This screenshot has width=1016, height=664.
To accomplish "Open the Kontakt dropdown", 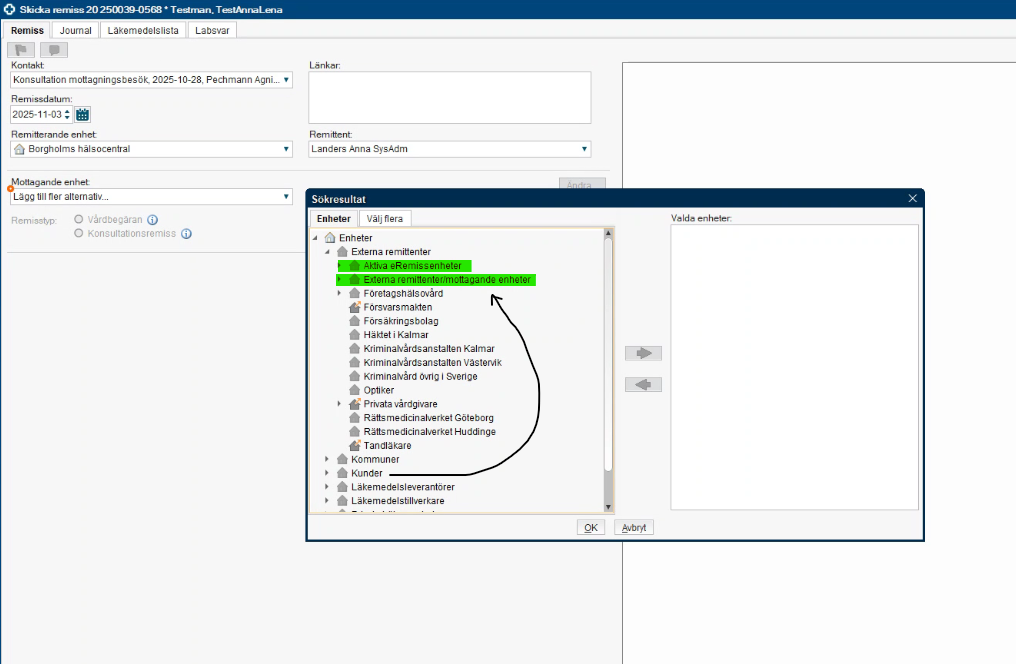I will coord(286,80).
